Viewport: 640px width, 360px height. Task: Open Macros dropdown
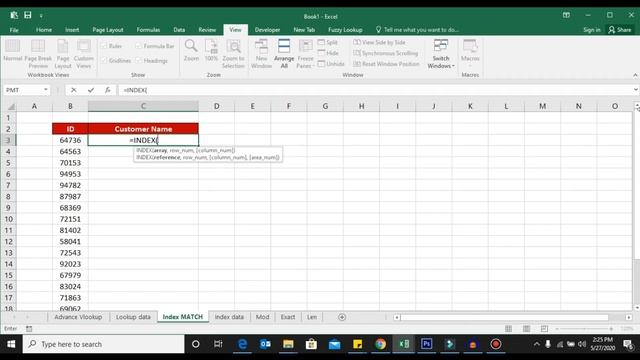tap(470, 54)
